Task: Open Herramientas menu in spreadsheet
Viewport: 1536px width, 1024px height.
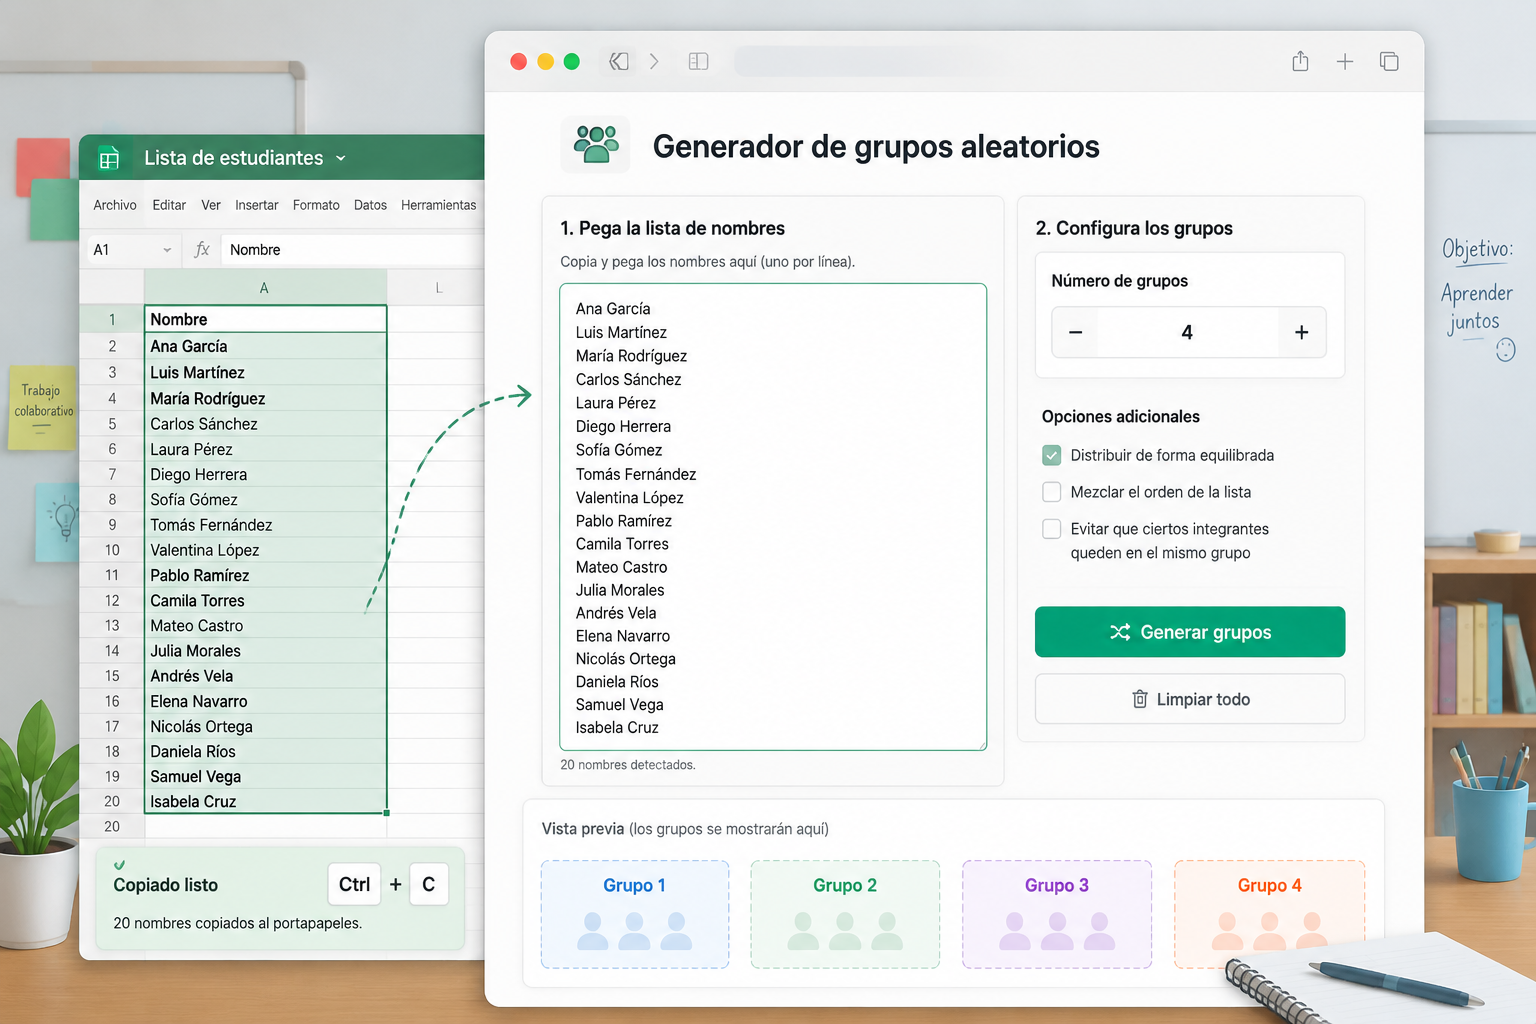Action: [439, 205]
